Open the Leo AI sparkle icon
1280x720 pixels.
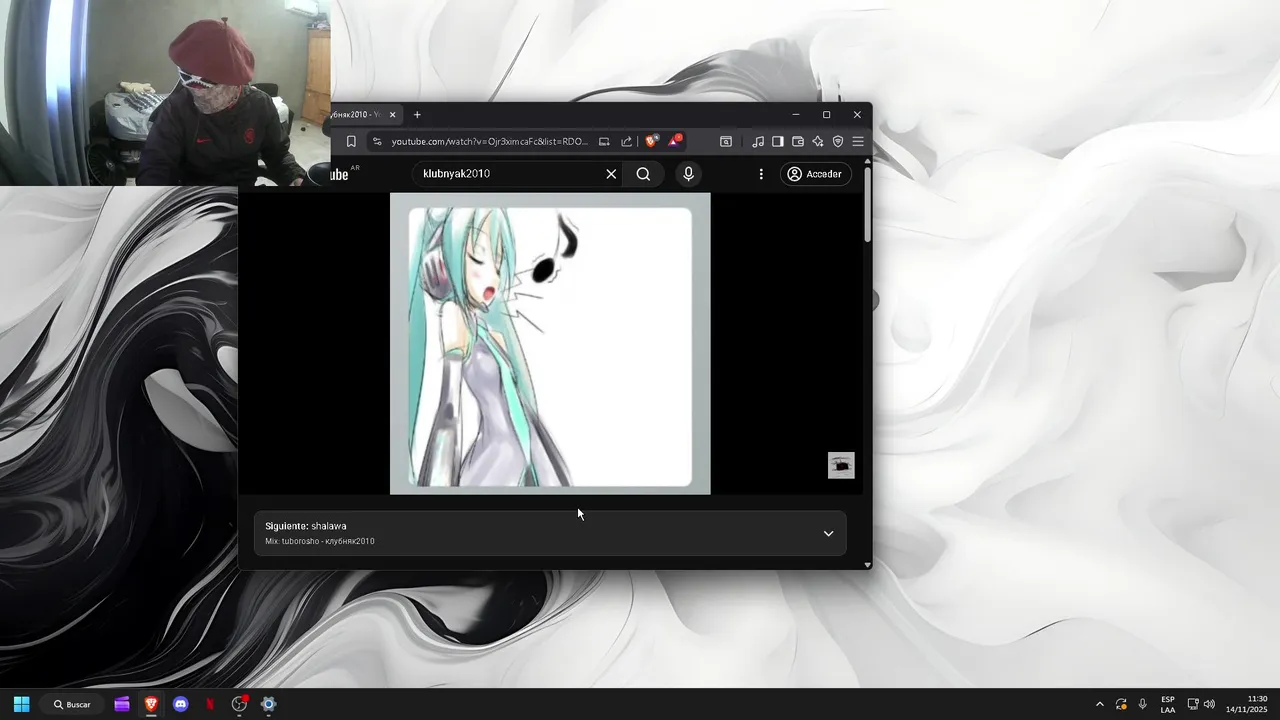point(818,142)
